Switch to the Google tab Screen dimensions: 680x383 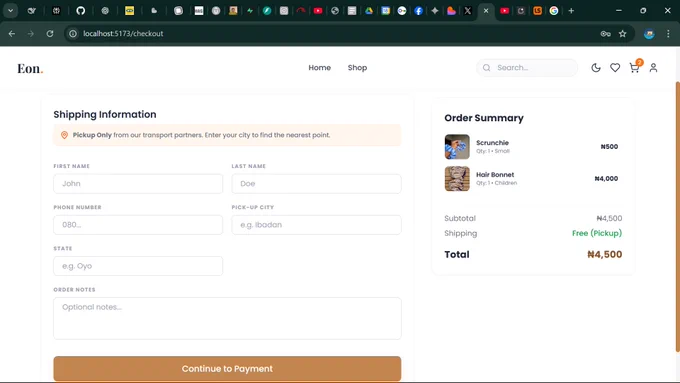(554, 11)
